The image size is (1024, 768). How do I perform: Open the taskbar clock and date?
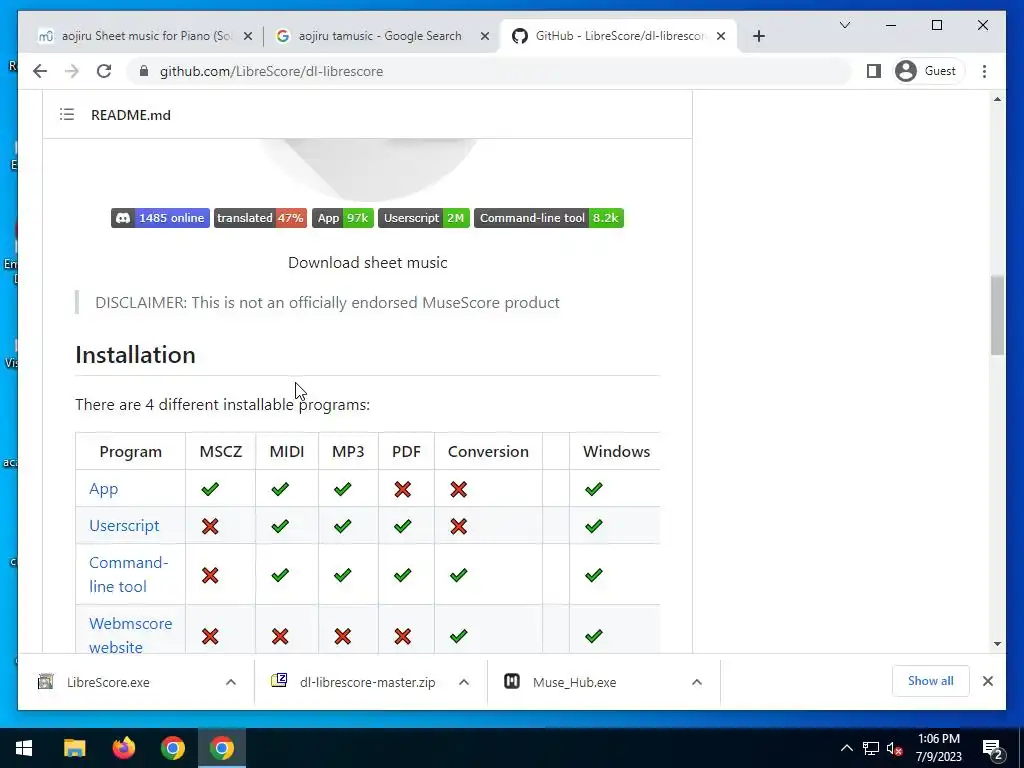pyautogui.click(x=938, y=748)
